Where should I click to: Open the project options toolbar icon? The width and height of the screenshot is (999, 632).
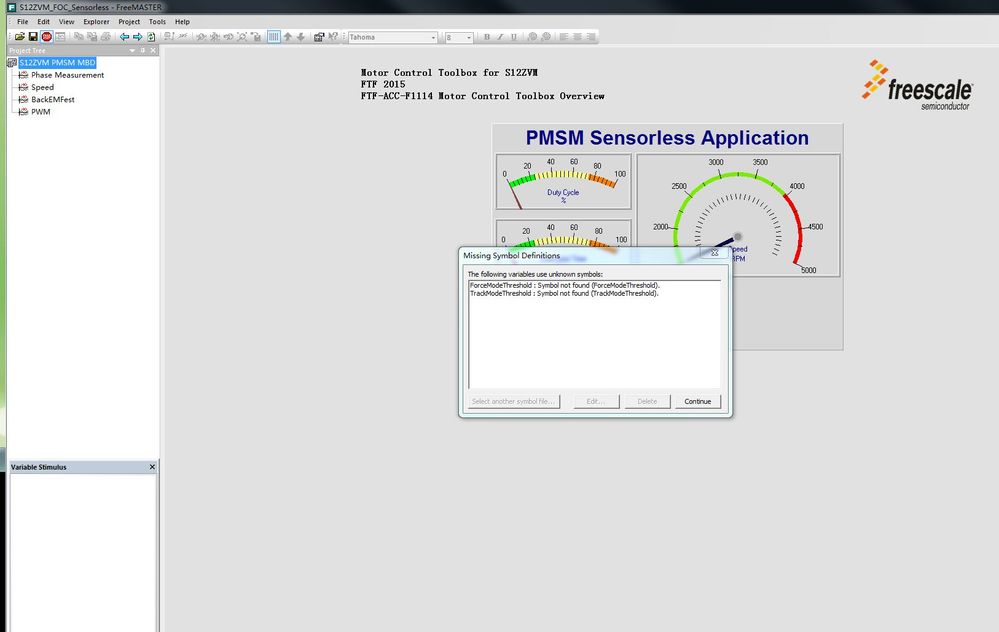coord(319,37)
